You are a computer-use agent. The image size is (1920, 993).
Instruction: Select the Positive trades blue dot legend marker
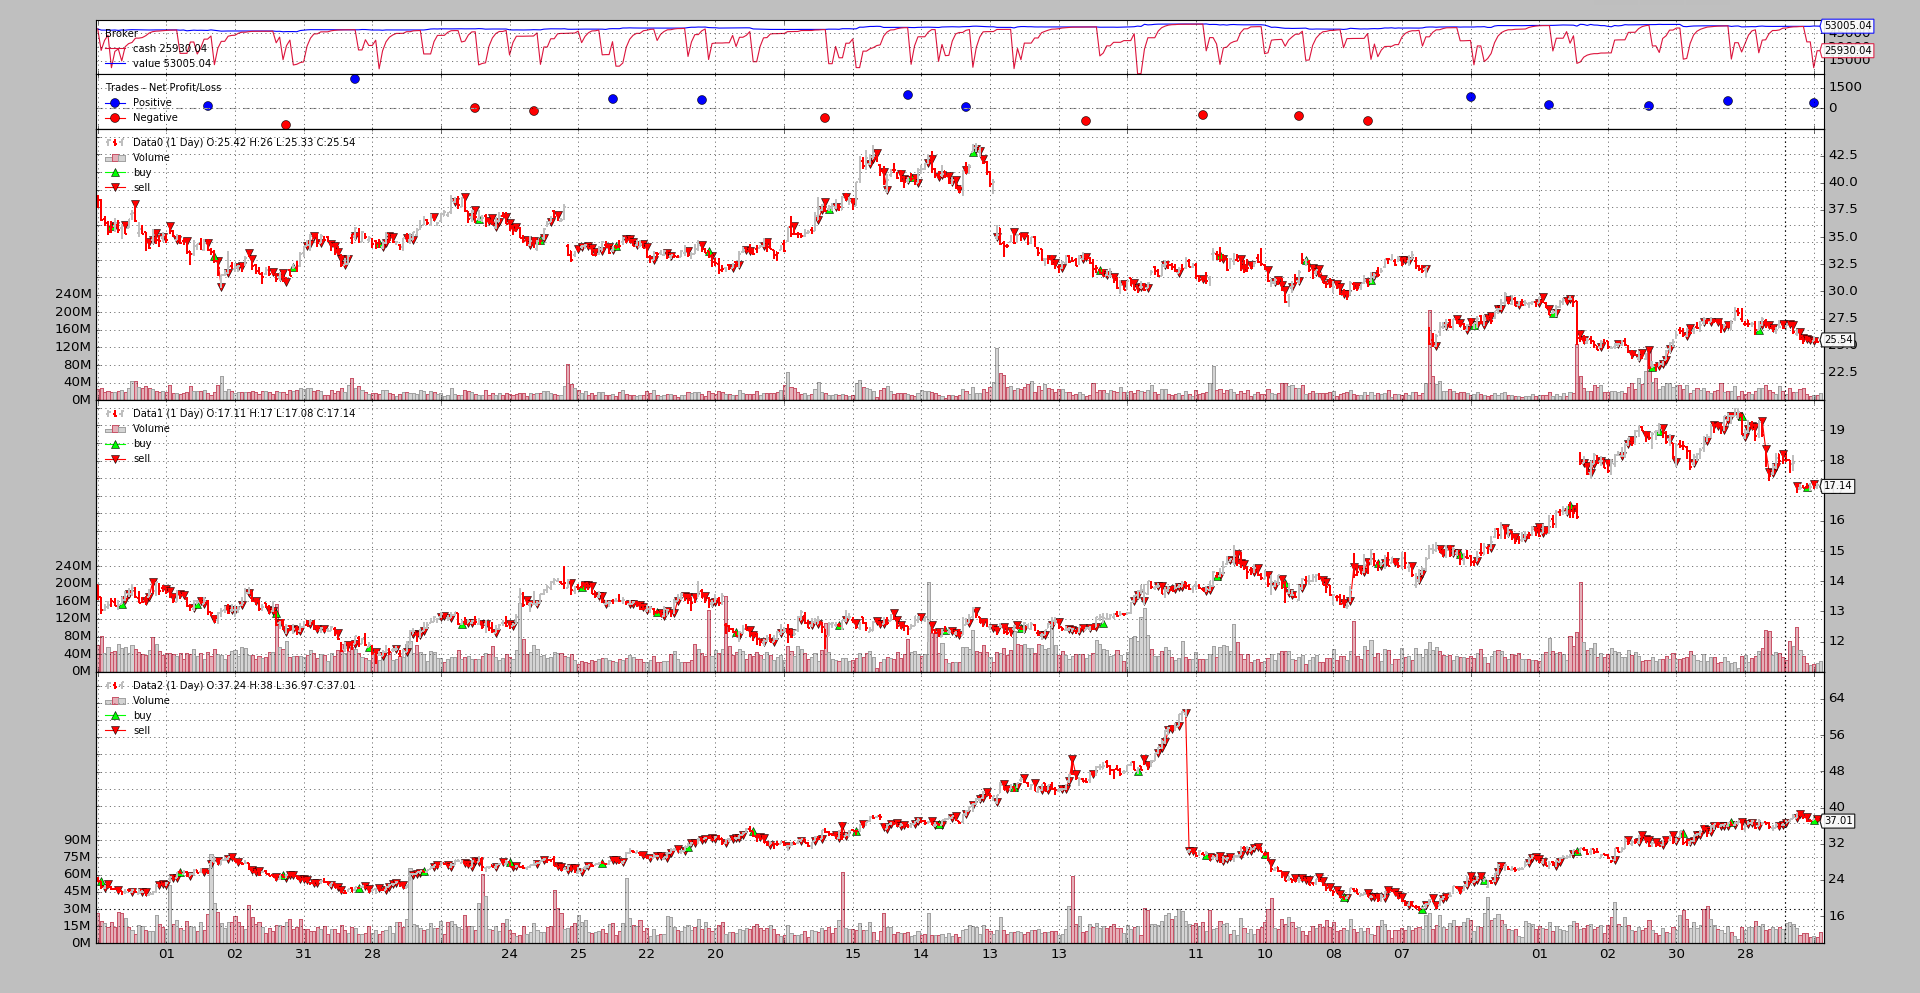click(115, 103)
